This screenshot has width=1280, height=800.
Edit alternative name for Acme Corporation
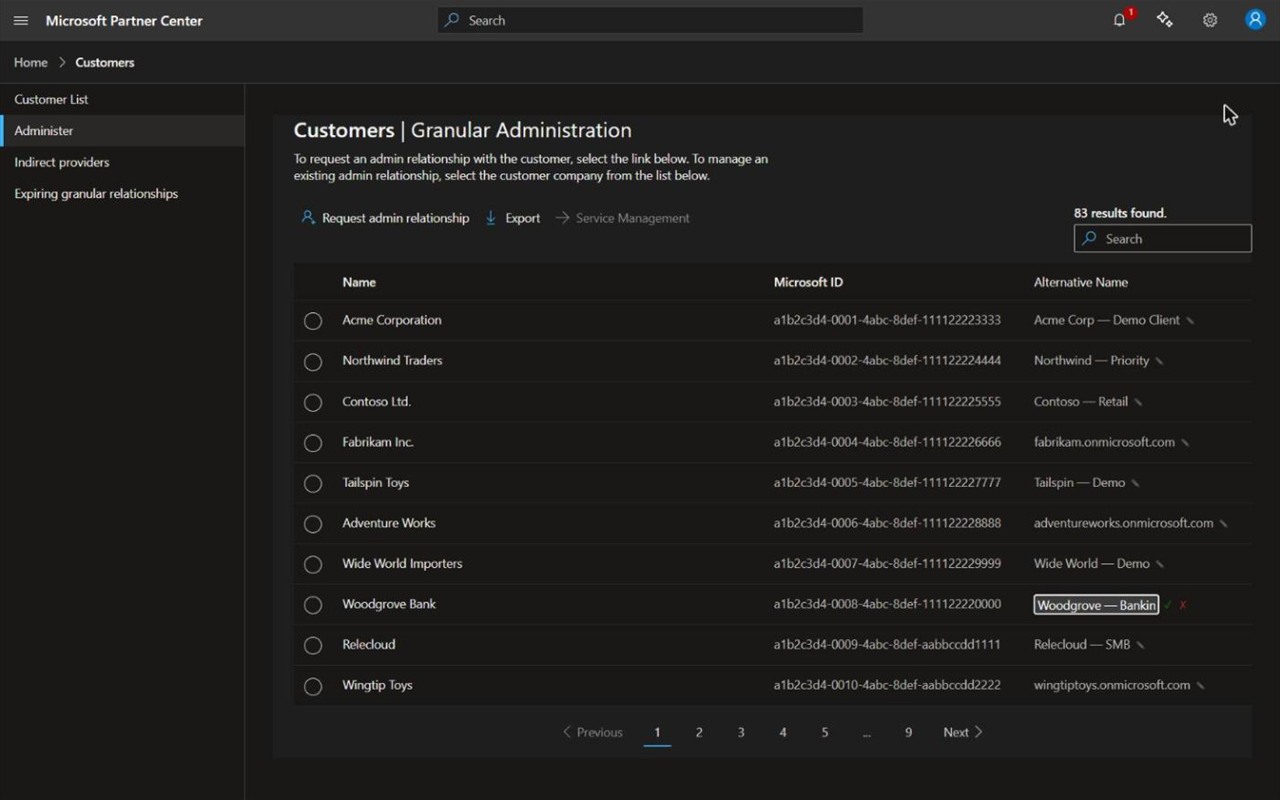tap(1190, 321)
